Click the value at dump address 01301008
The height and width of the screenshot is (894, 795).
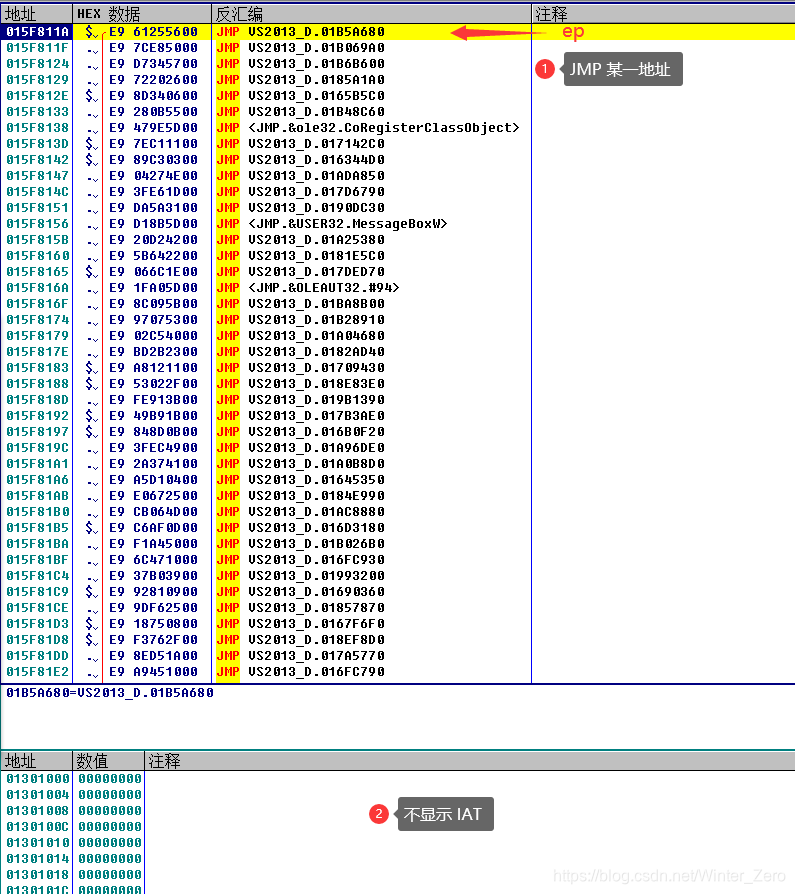[x=109, y=810]
